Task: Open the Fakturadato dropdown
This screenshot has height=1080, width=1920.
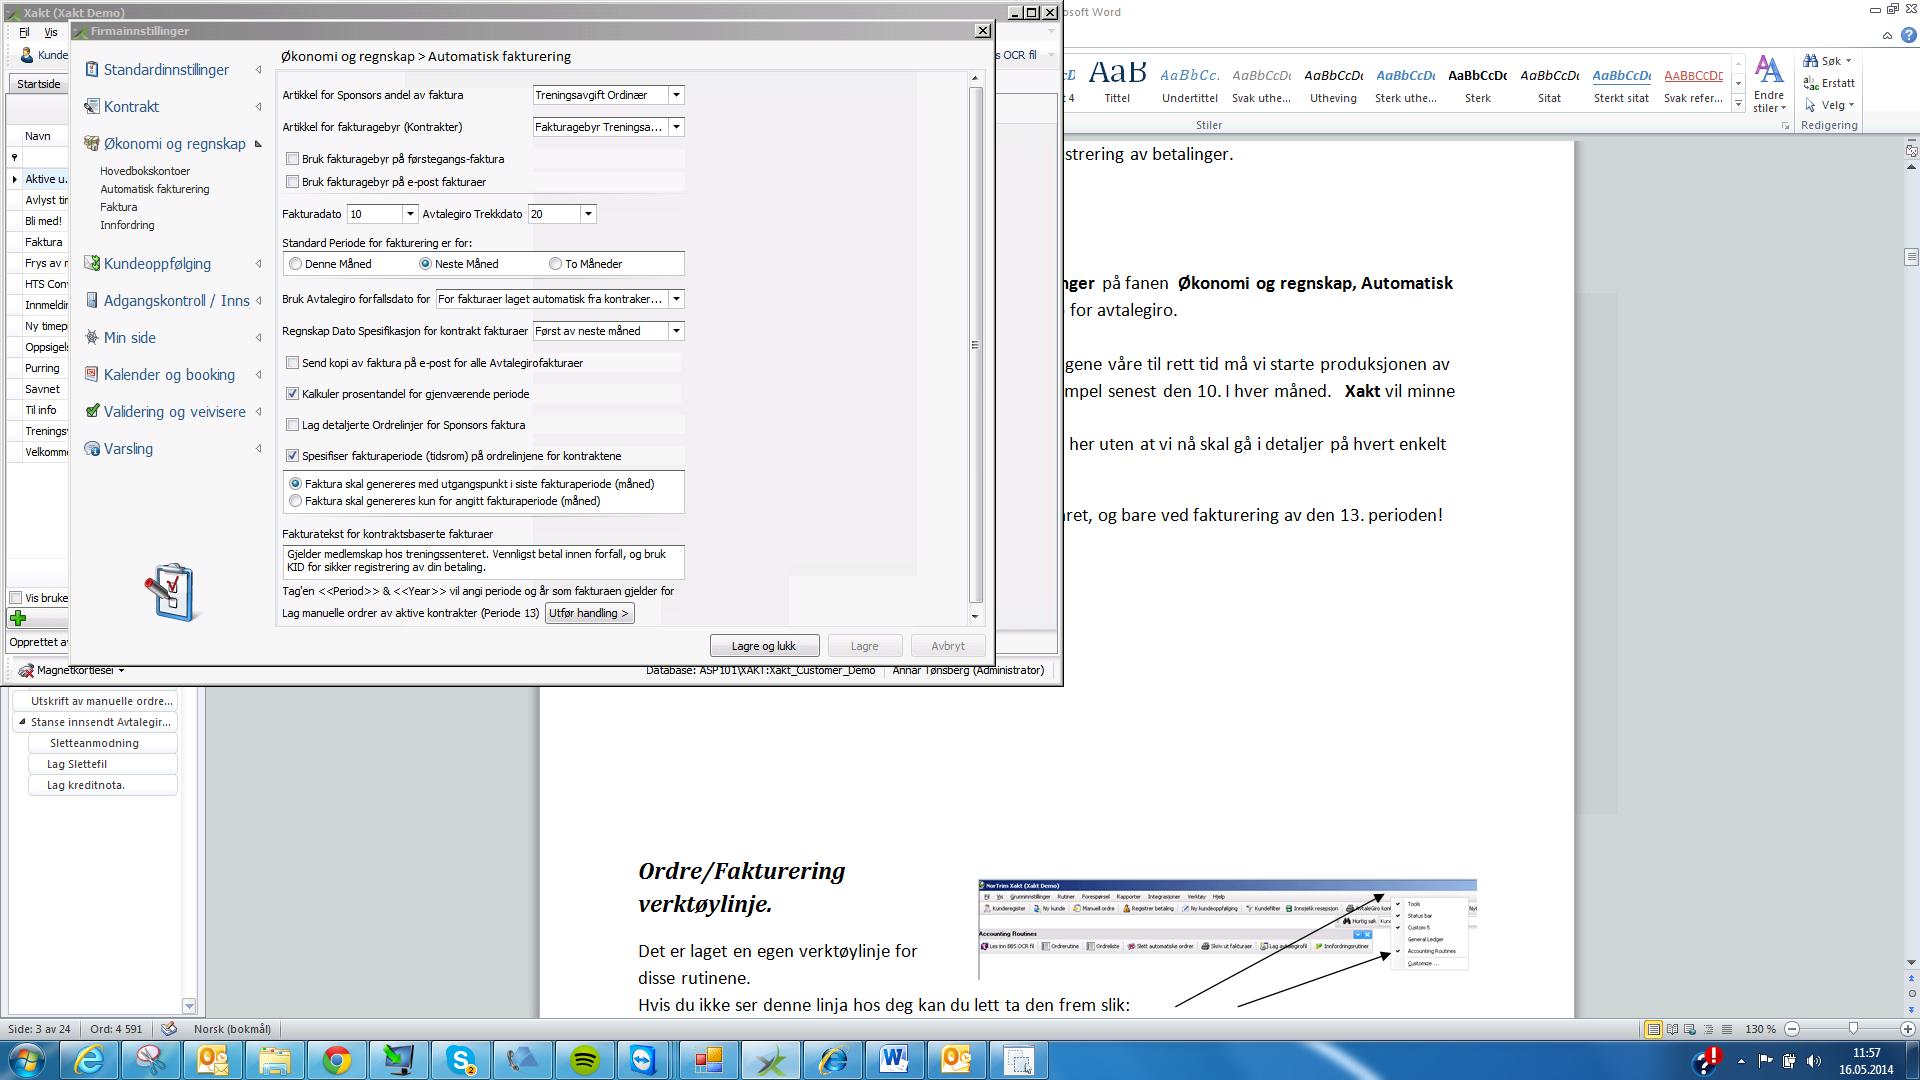Action: coord(409,214)
